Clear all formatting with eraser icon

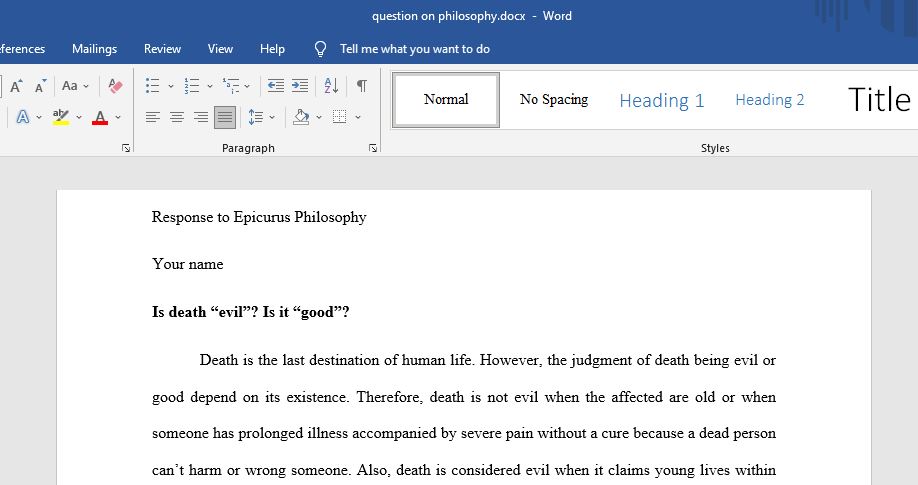click(x=115, y=86)
